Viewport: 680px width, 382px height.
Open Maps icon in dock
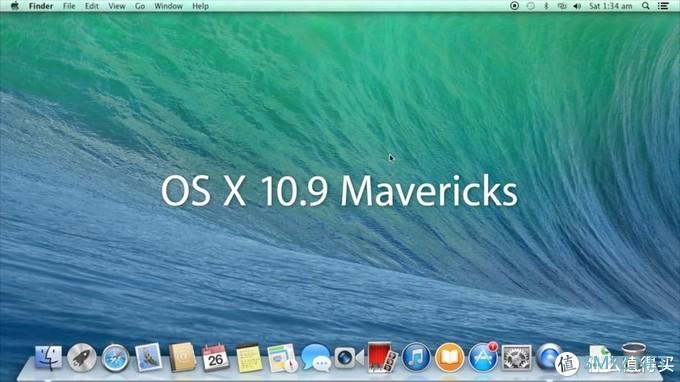coord(282,358)
